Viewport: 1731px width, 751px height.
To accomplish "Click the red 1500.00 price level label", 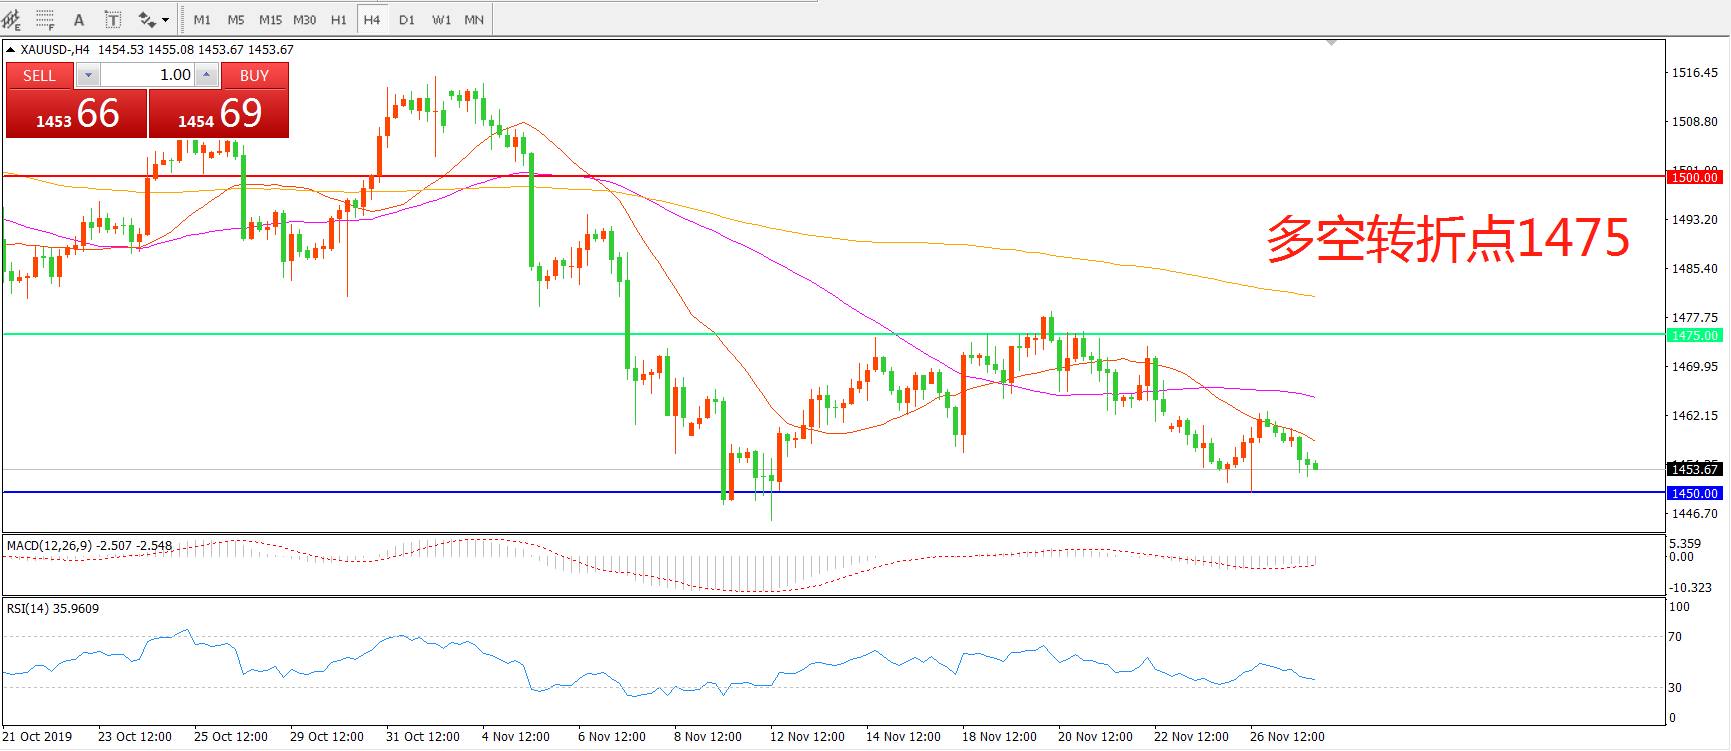I will click(x=1694, y=177).
